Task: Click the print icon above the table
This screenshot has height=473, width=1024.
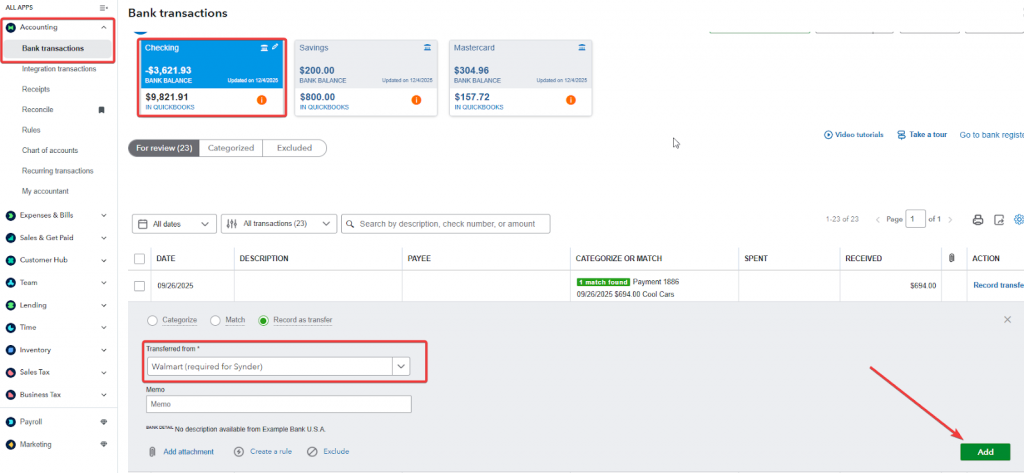Action: (x=978, y=220)
